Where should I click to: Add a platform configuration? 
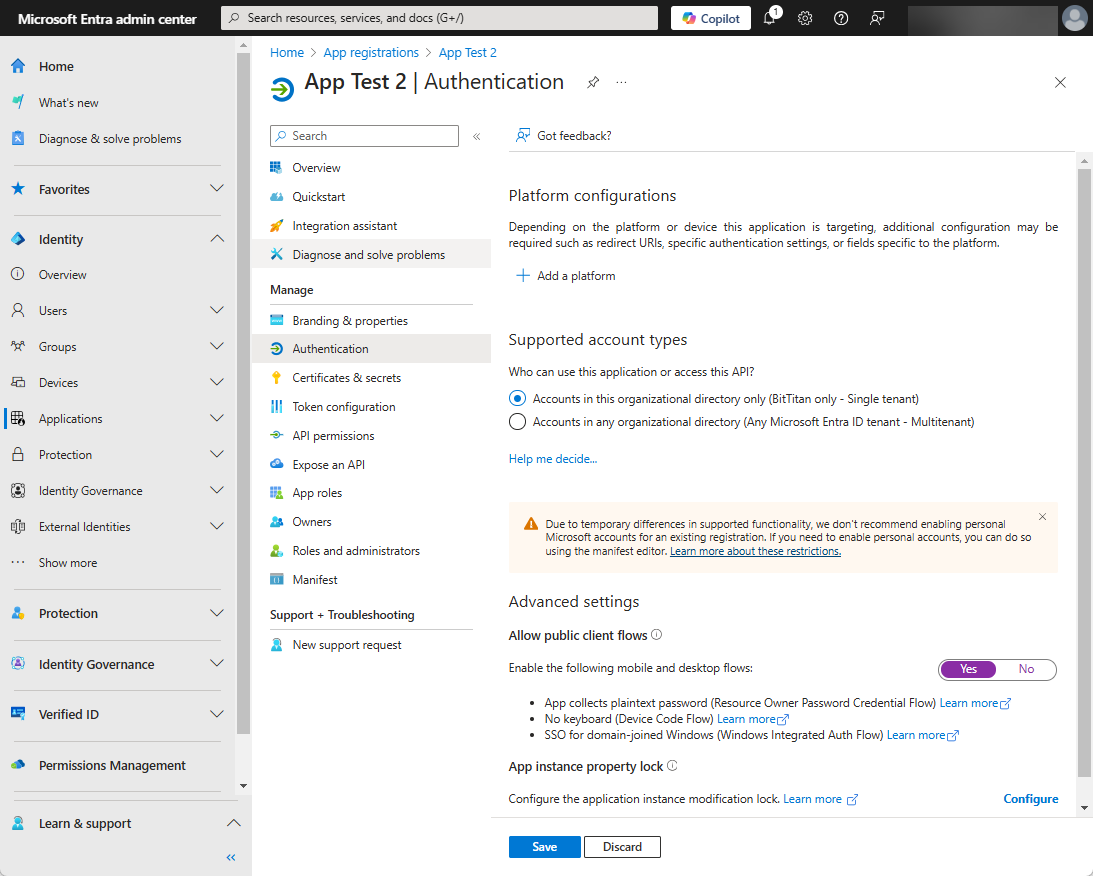pyautogui.click(x=566, y=275)
